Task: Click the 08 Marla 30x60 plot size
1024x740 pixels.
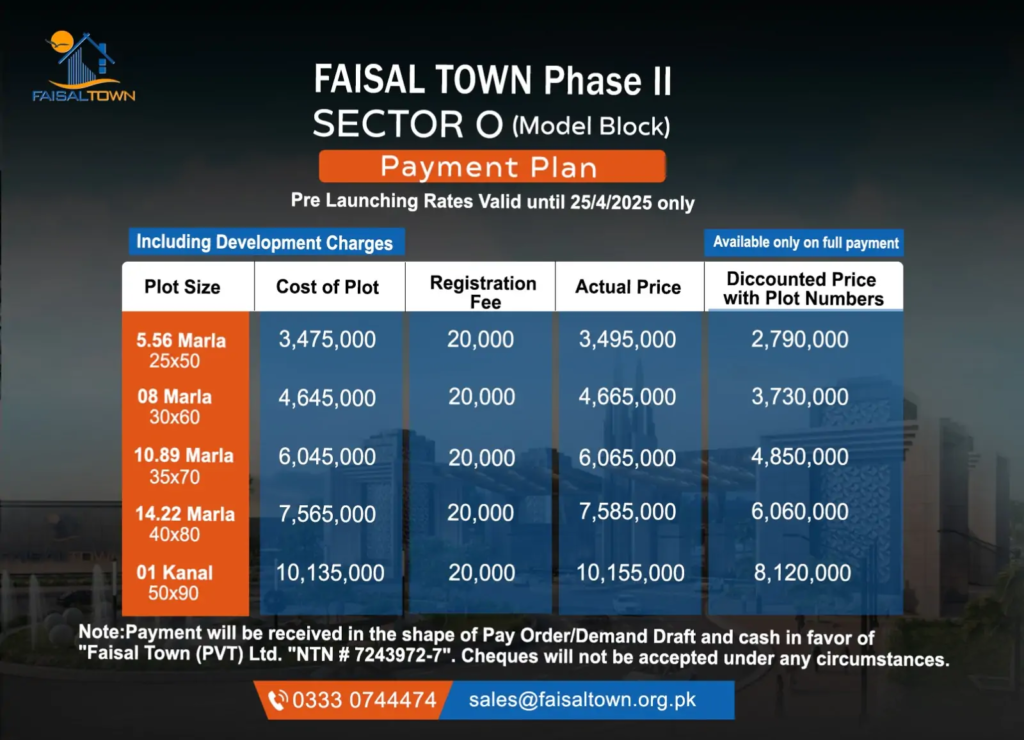Action: tap(176, 406)
